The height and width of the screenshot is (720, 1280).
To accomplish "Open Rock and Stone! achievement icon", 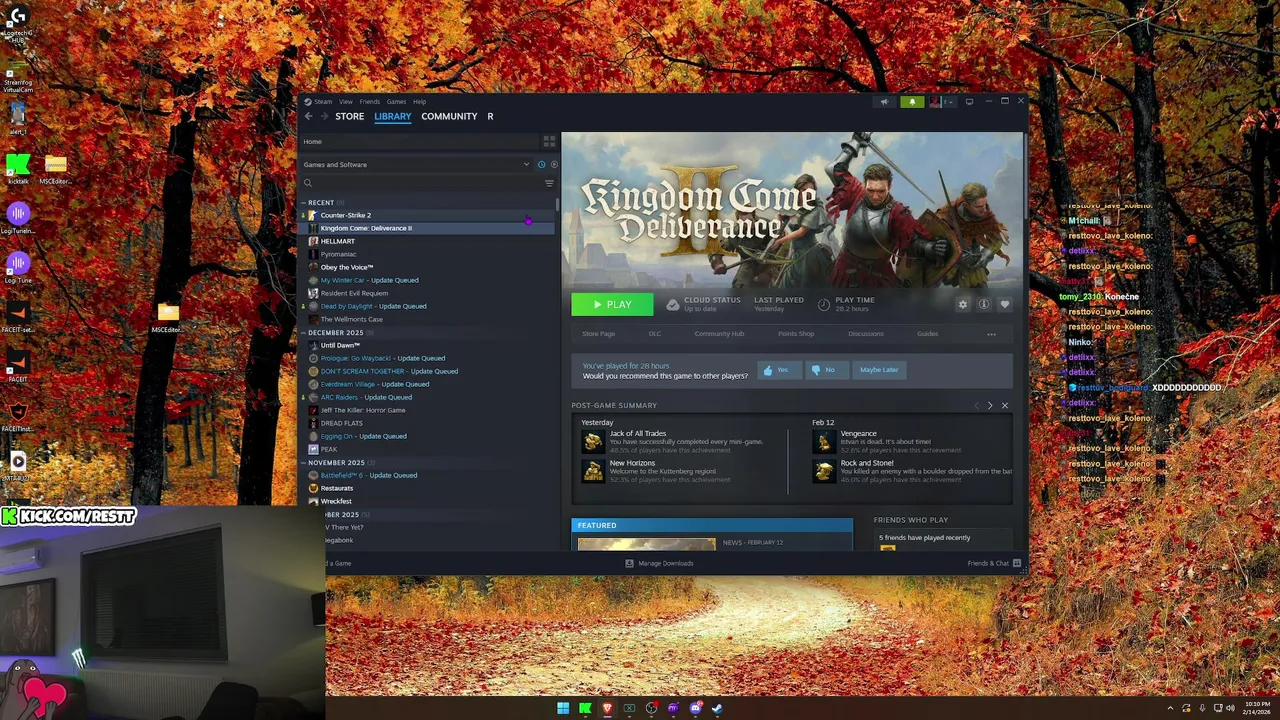I will pyautogui.click(x=825, y=471).
